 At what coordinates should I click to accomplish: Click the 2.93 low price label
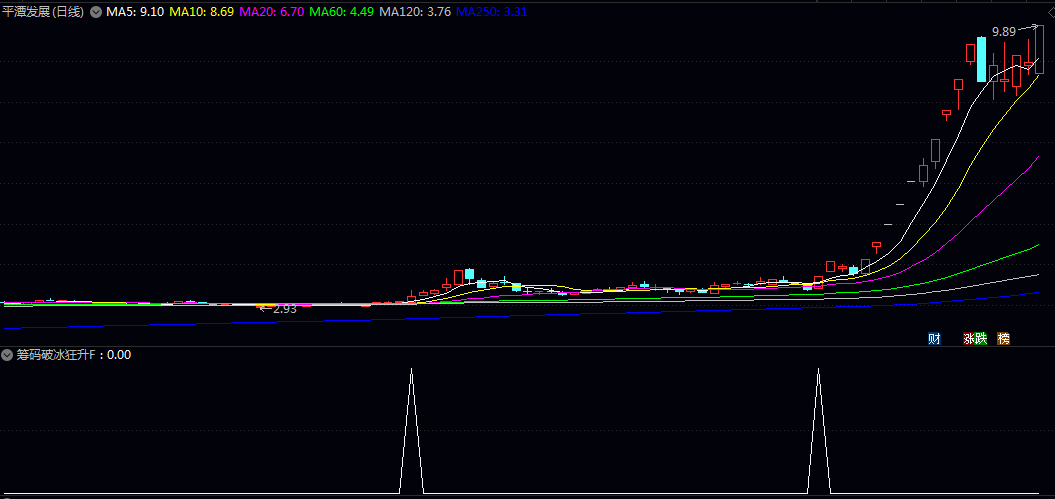(285, 309)
